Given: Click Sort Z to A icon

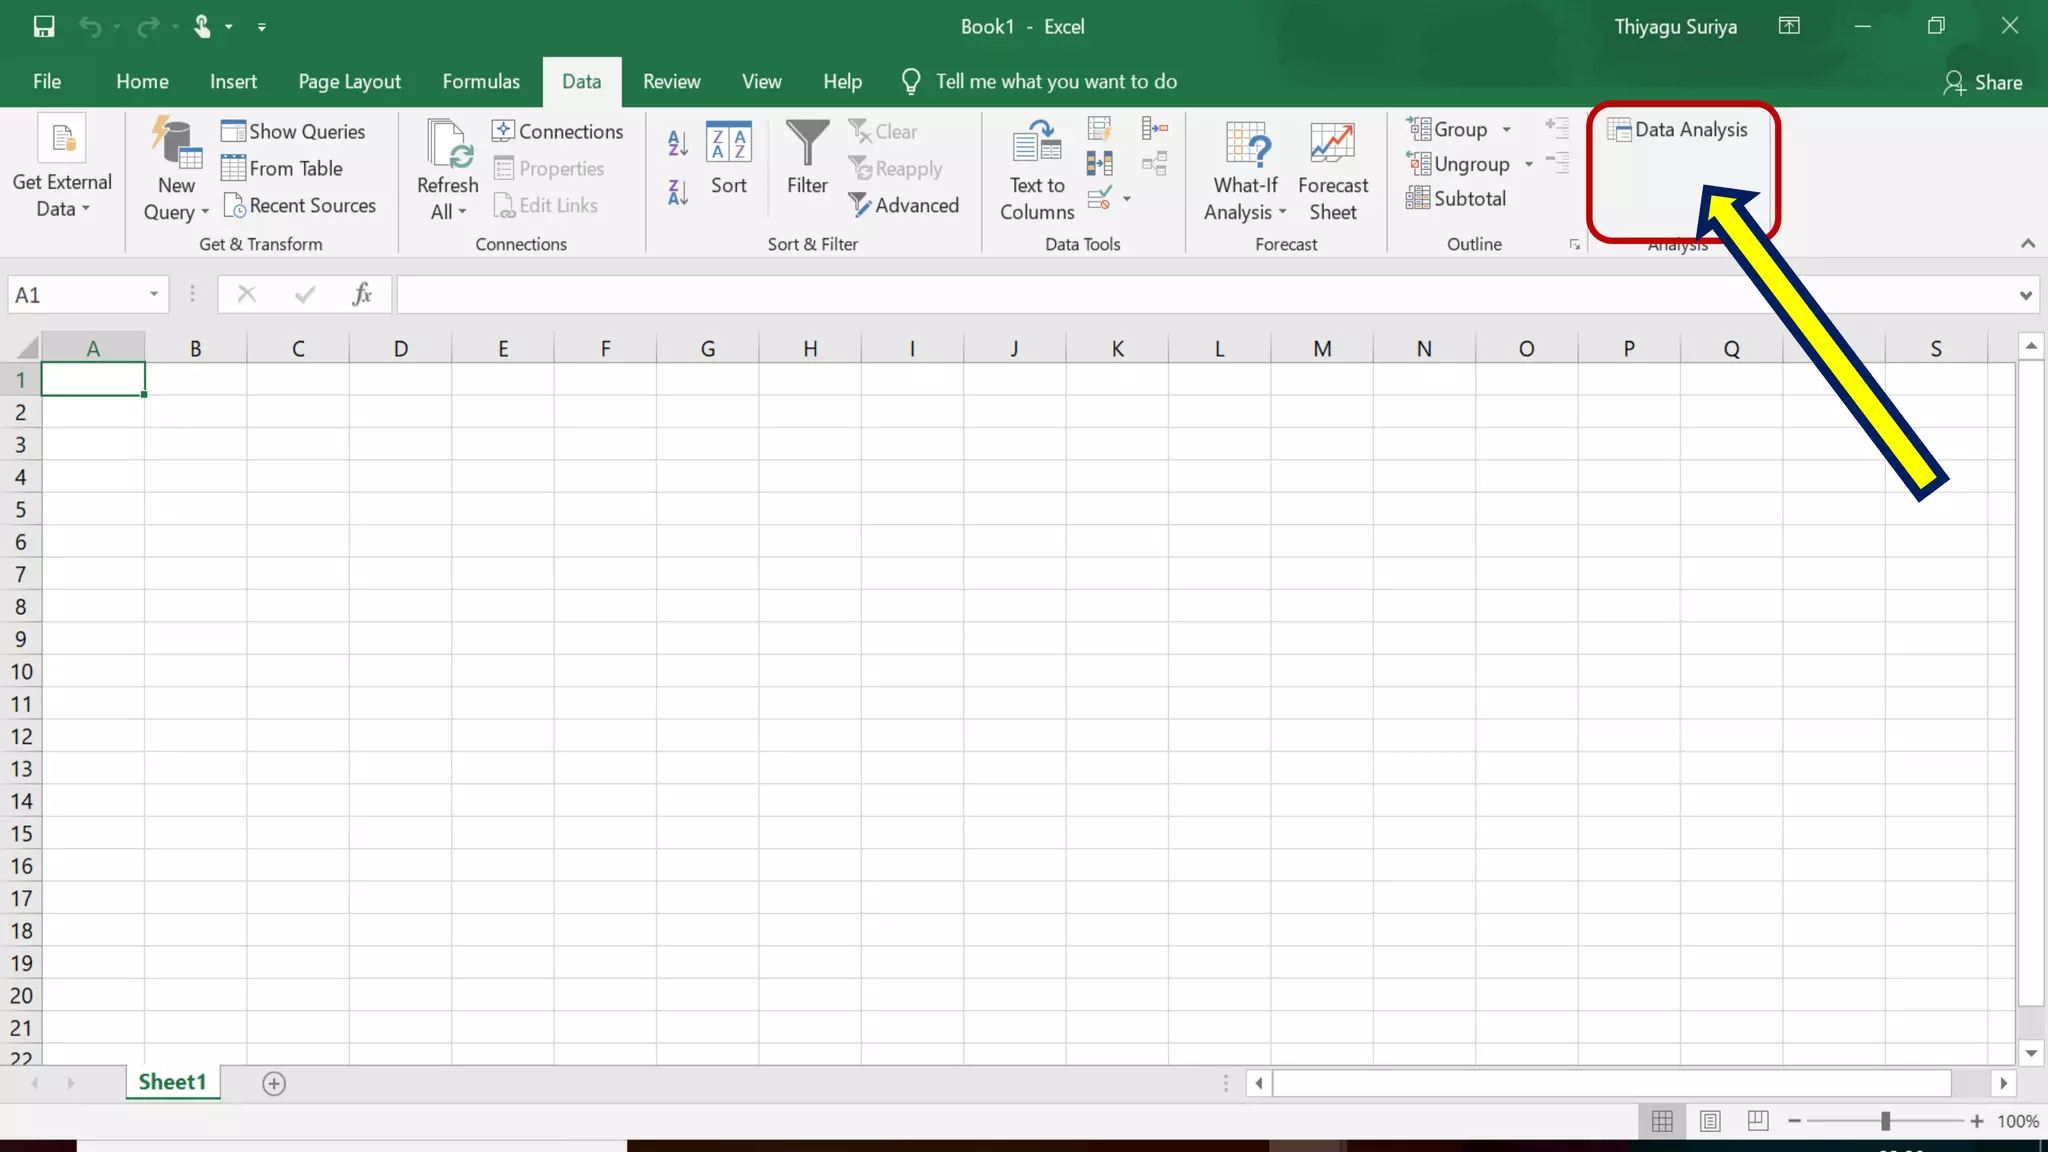Looking at the screenshot, I should pyautogui.click(x=677, y=192).
